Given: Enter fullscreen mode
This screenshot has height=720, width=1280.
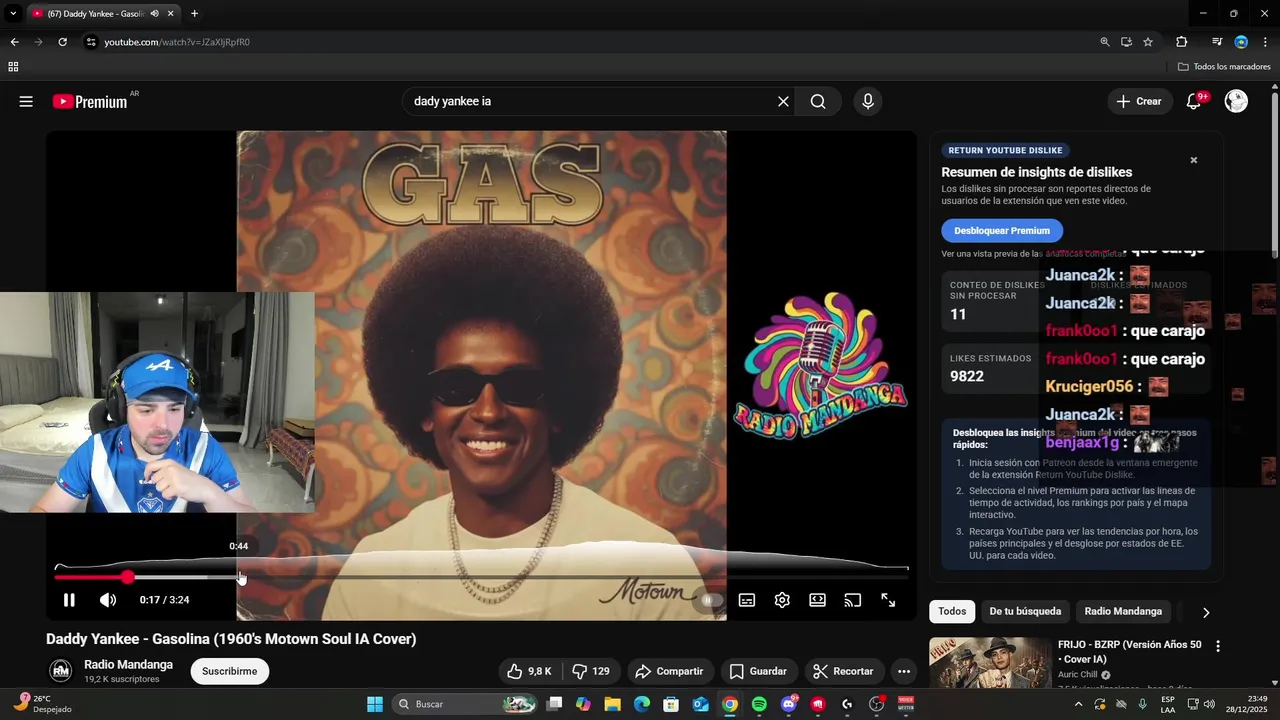Looking at the screenshot, I should coord(888,600).
